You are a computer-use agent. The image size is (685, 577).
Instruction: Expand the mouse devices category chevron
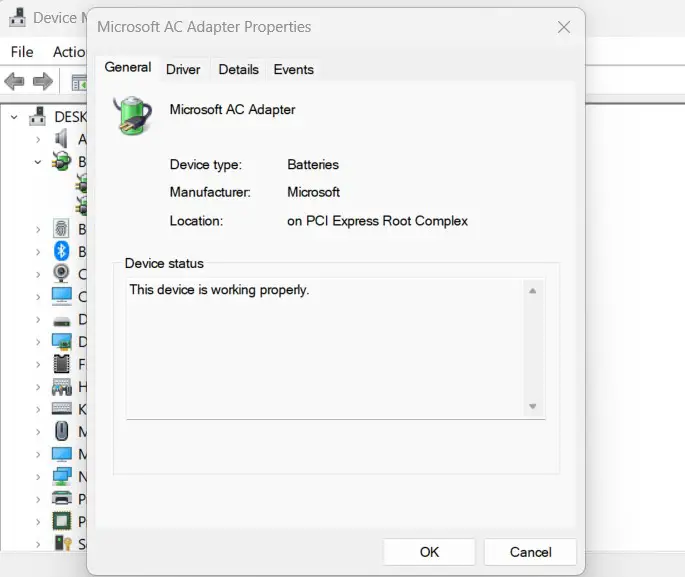[x=37, y=431]
